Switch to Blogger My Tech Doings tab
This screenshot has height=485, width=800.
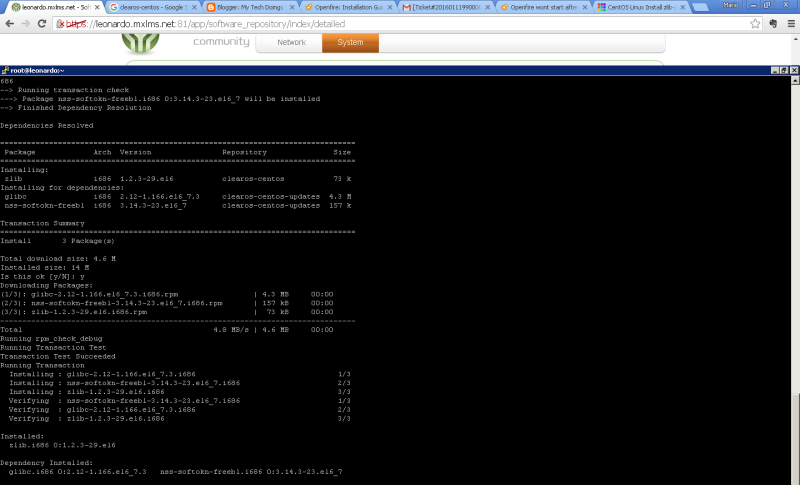click(249, 7)
